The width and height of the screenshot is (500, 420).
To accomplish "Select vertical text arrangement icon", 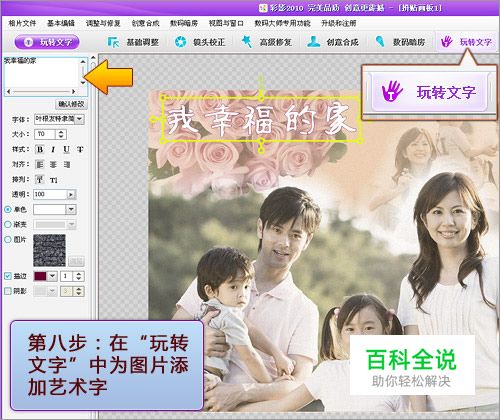I will pos(53,180).
